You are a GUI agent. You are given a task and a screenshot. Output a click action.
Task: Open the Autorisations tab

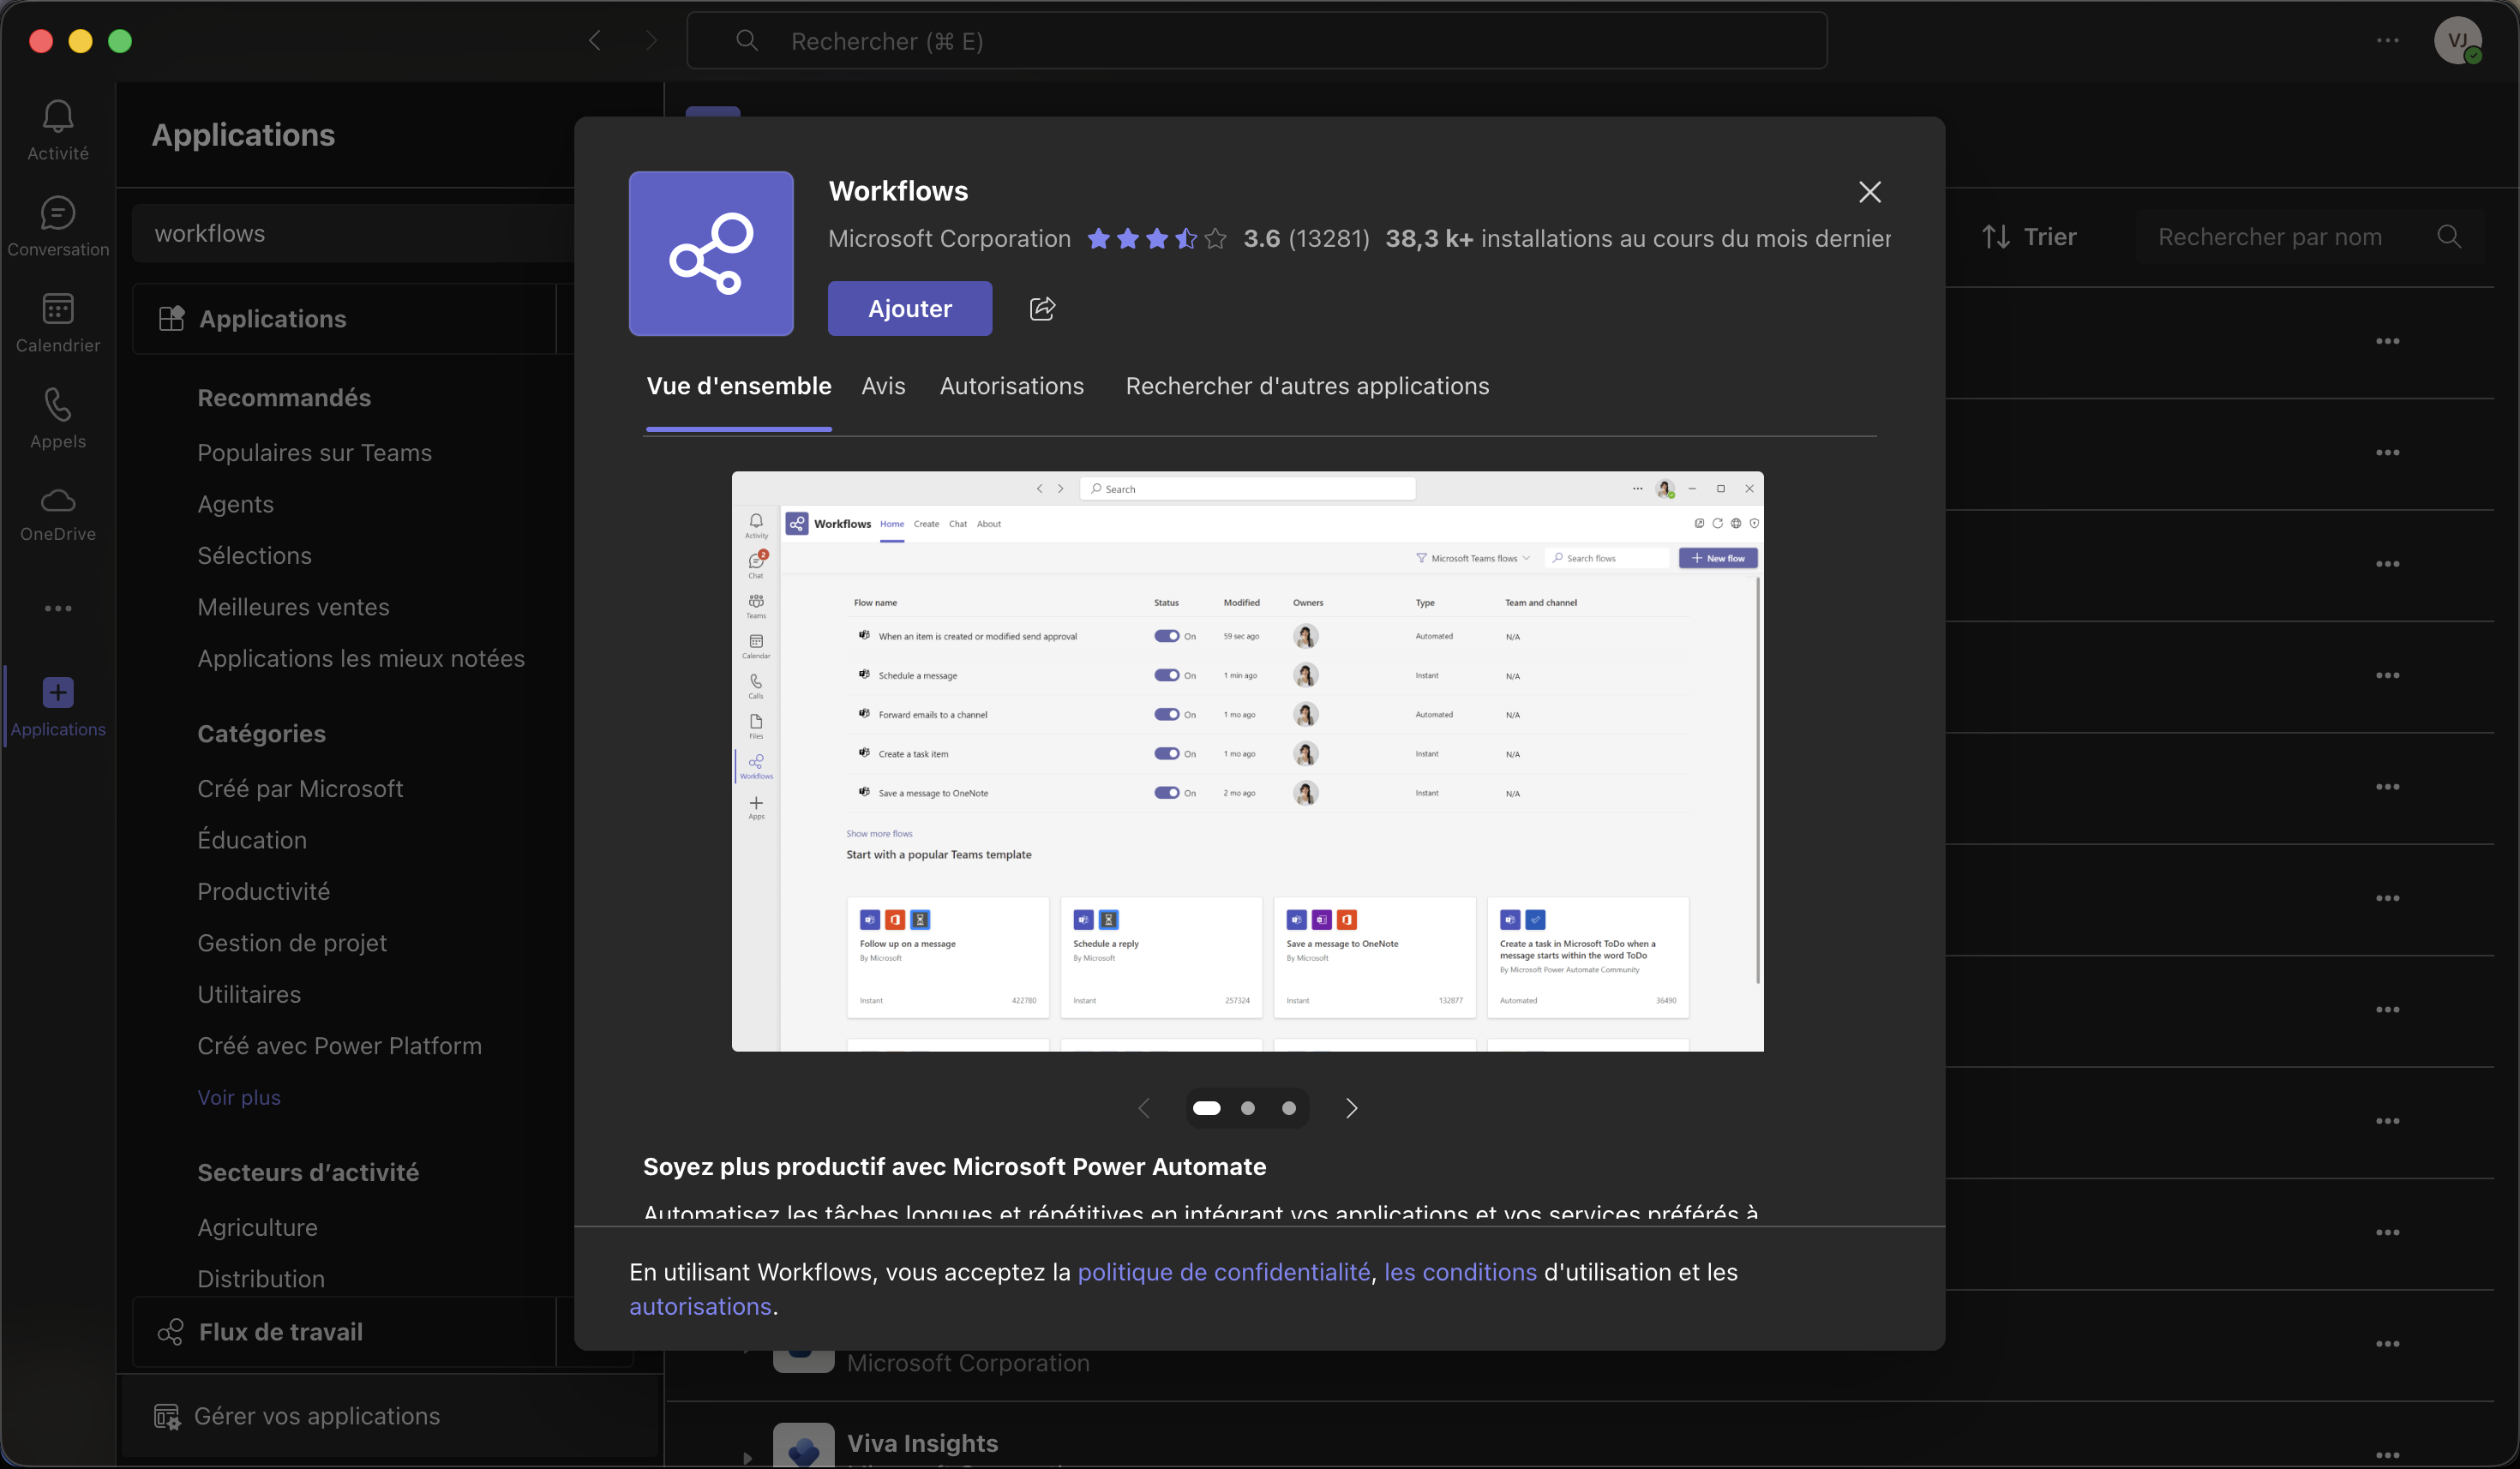[x=1011, y=385]
